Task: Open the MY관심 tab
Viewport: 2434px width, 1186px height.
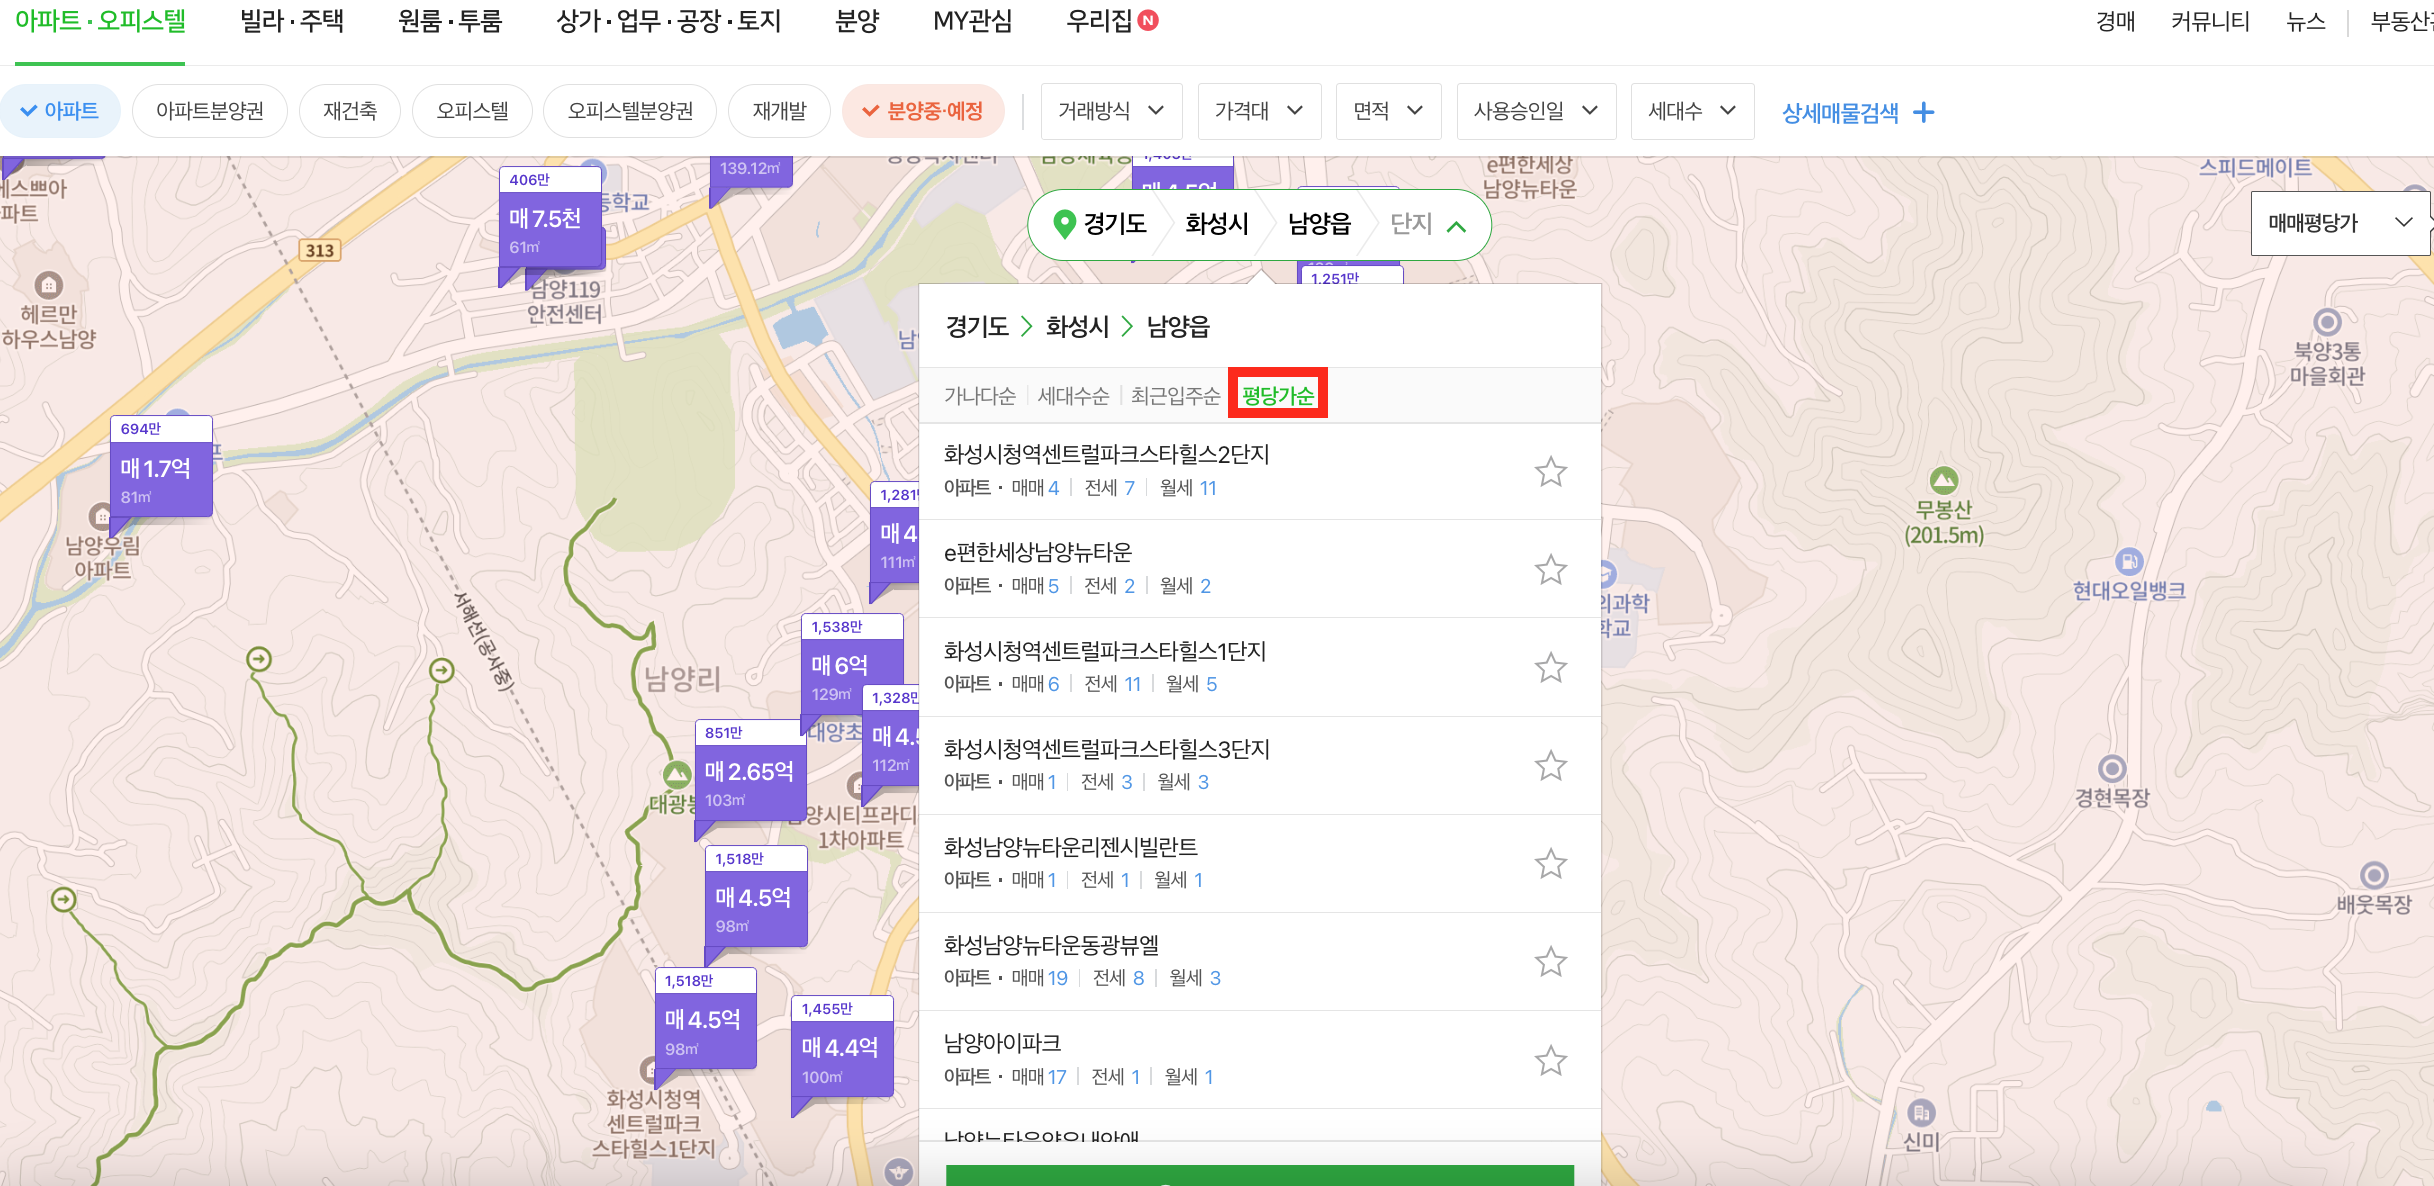Action: pyautogui.click(x=973, y=21)
